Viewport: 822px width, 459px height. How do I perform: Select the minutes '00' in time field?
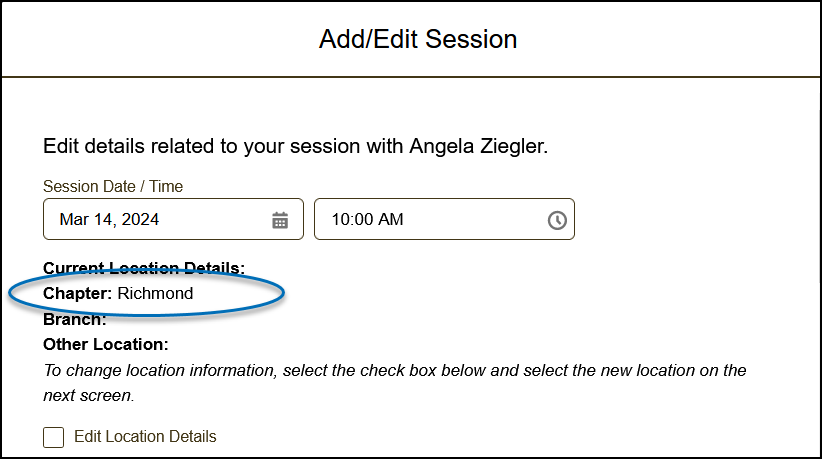(364, 220)
